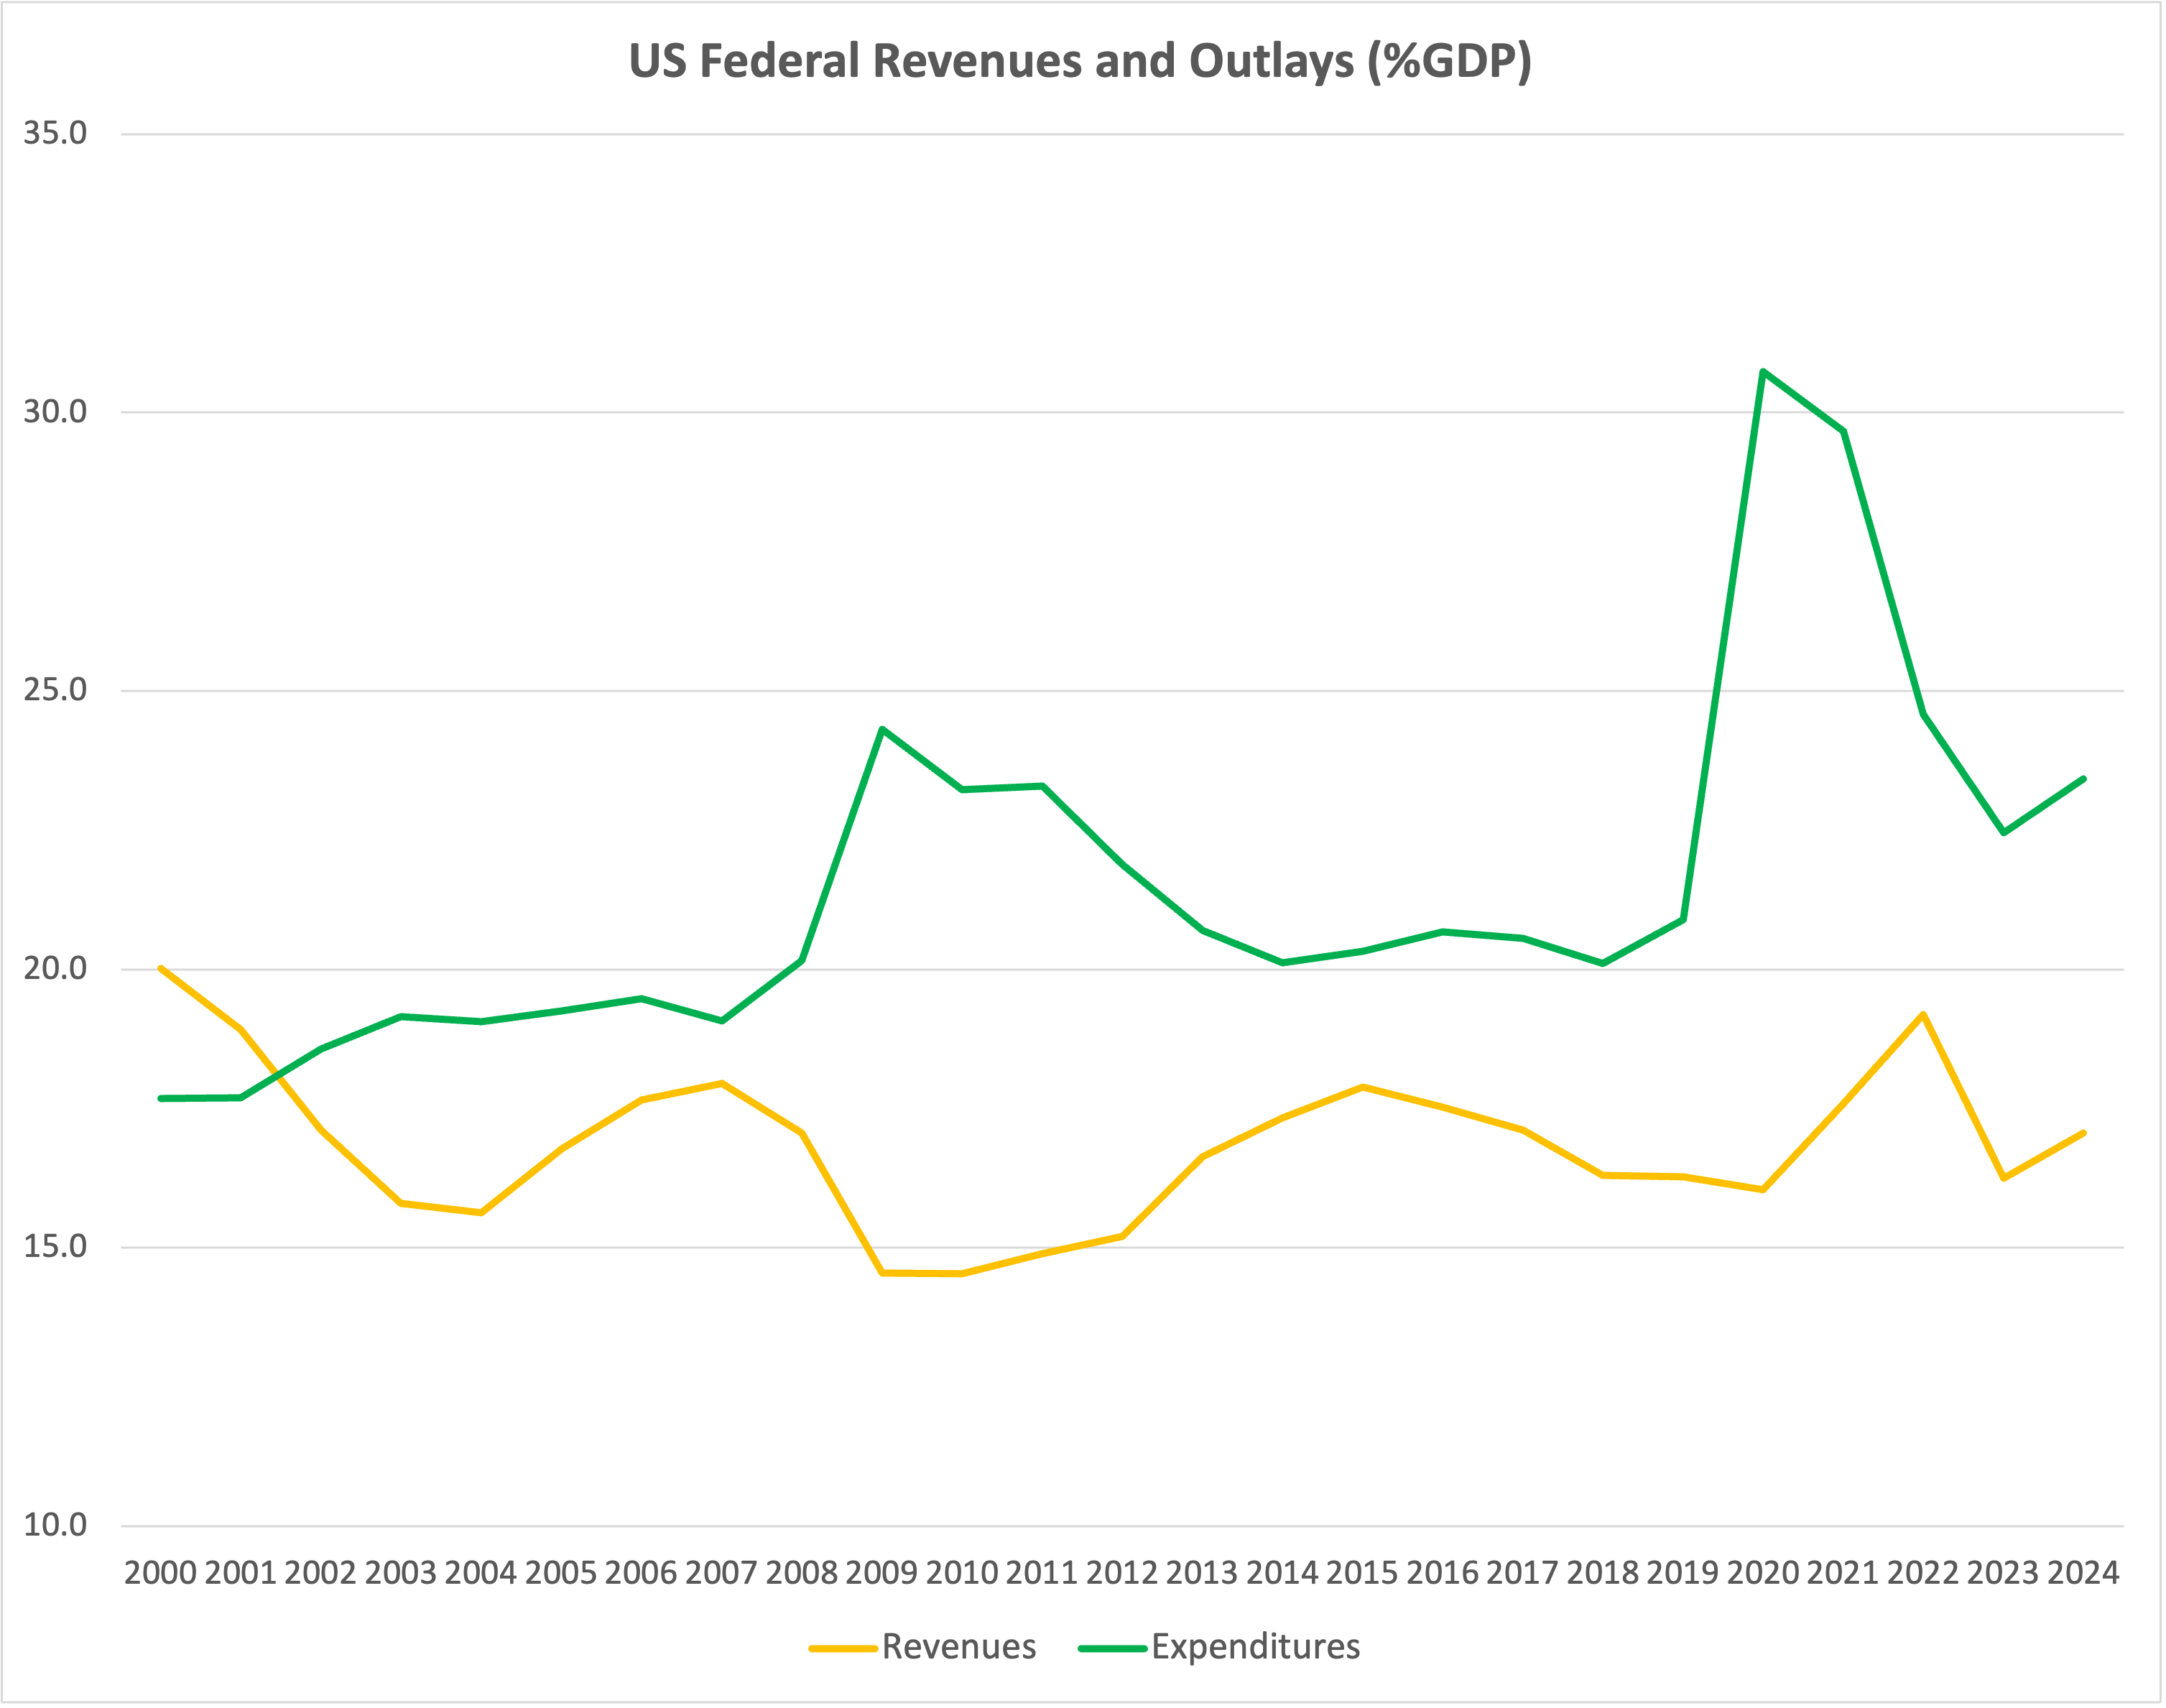Click the 2000 x-axis year label
Screen dimensions: 2166x1708
(x=160, y=1573)
